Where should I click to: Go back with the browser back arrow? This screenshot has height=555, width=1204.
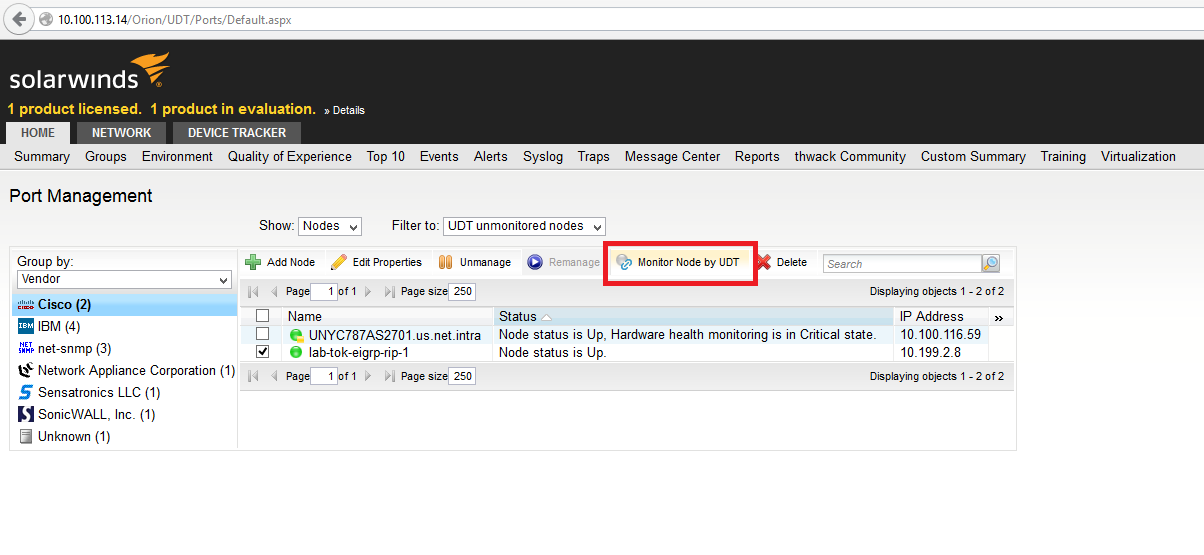tap(19, 19)
